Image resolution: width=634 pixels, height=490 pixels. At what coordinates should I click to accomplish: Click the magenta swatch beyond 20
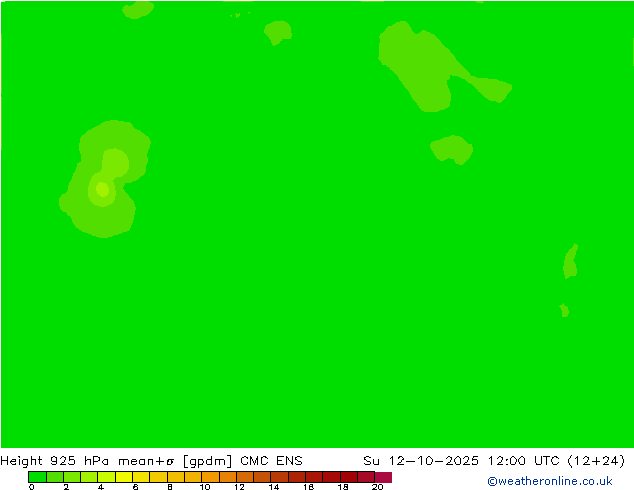[x=383, y=477]
